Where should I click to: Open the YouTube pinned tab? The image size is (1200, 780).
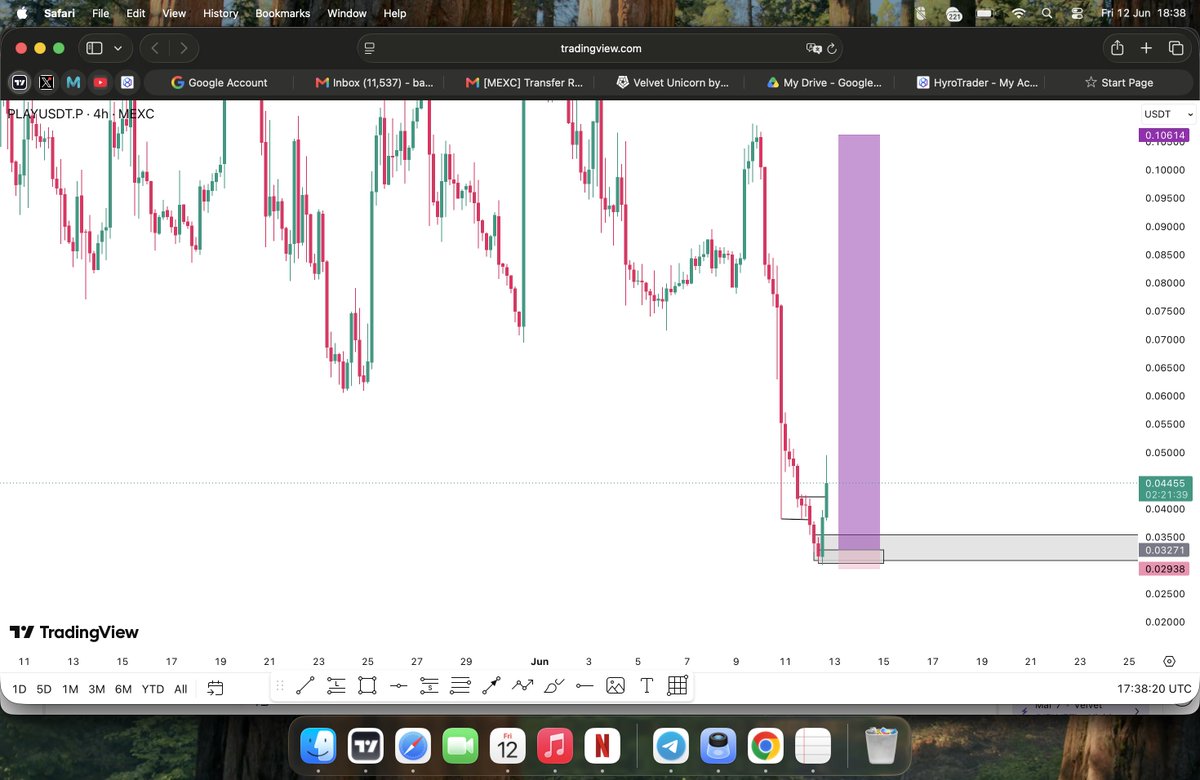[100, 82]
